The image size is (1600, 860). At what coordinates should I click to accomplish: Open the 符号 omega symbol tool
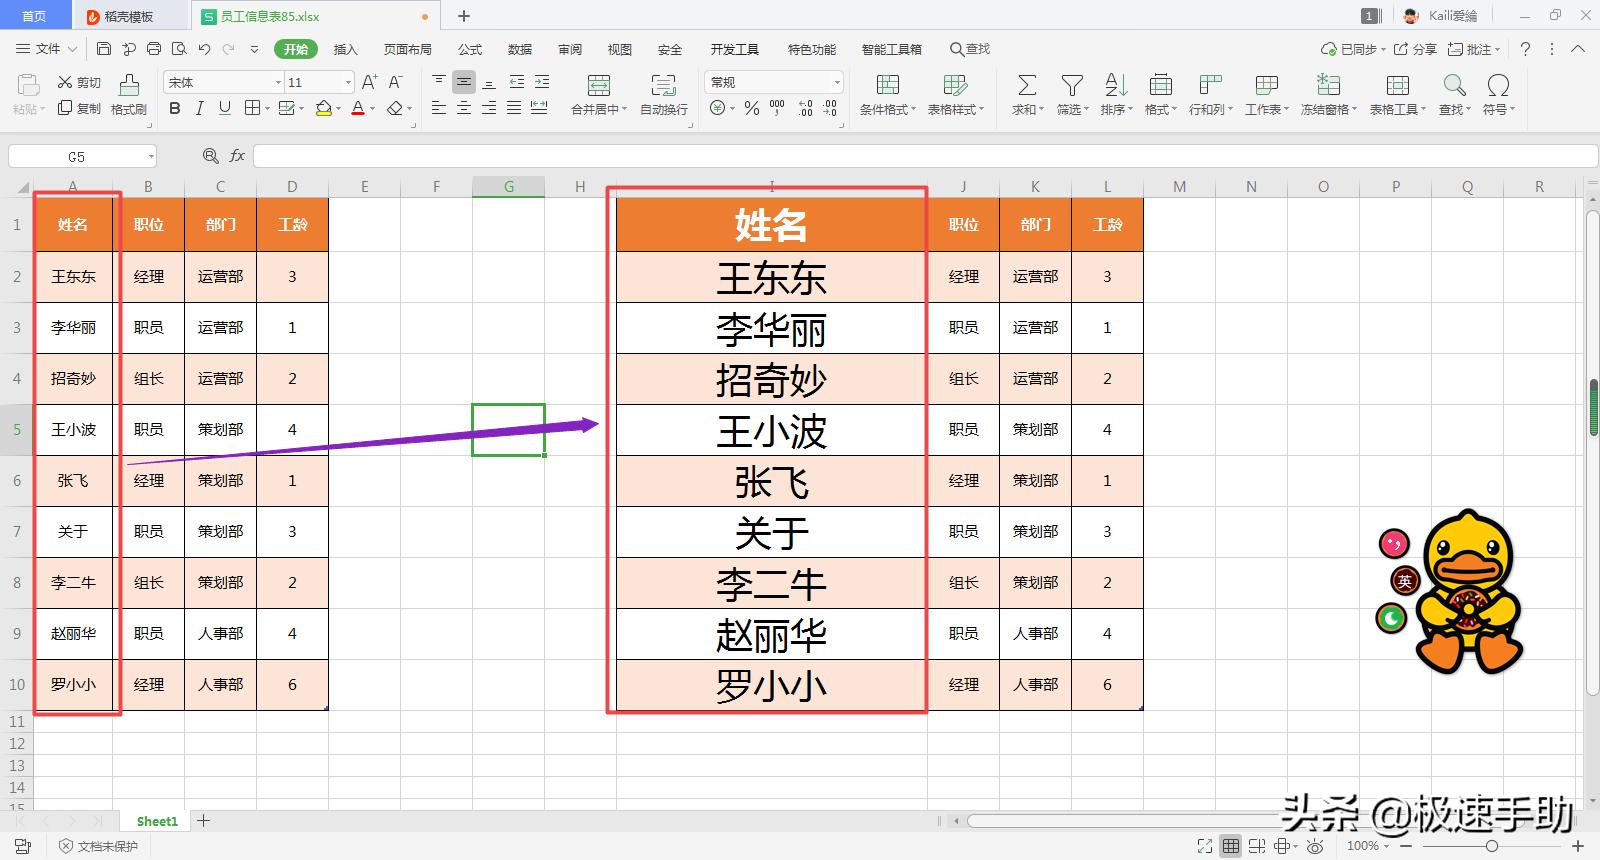tap(1498, 95)
